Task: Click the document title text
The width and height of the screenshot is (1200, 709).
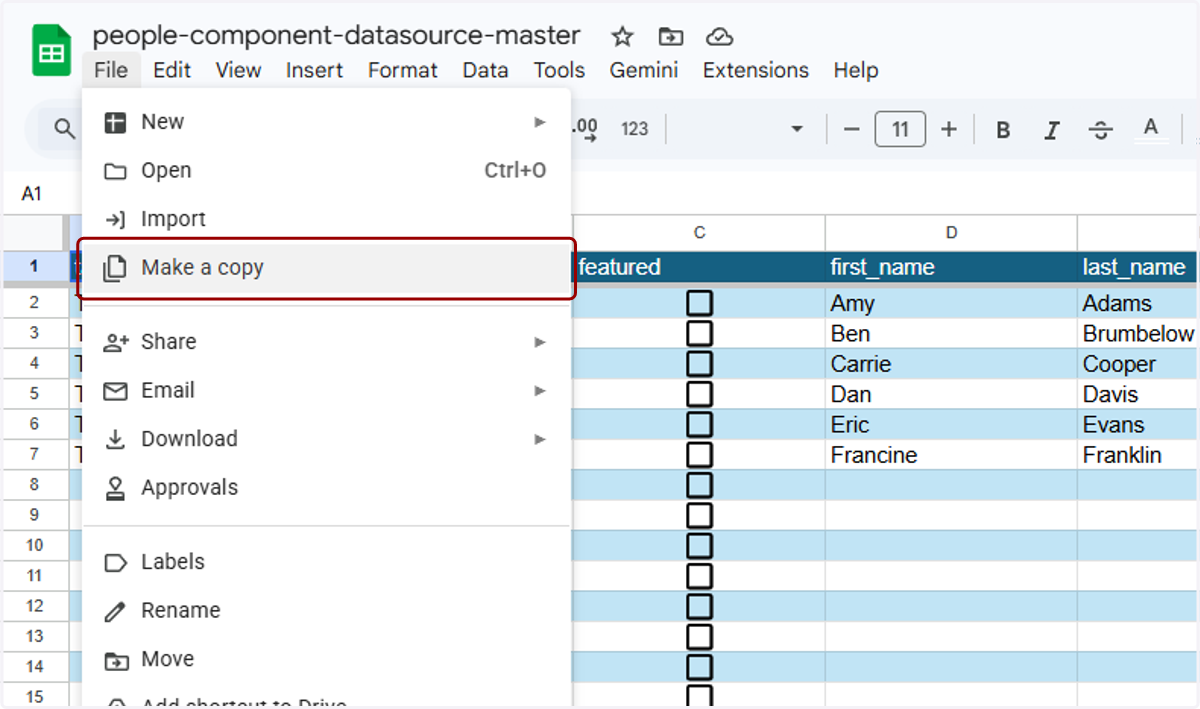Action: (x=336, y=36)
